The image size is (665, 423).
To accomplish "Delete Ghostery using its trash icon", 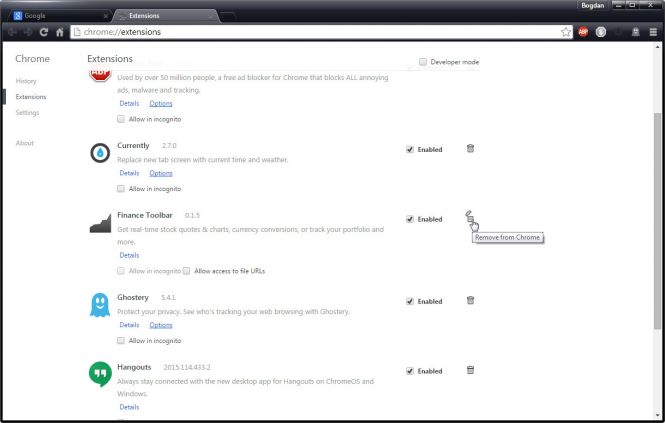I will coord(470,300).
